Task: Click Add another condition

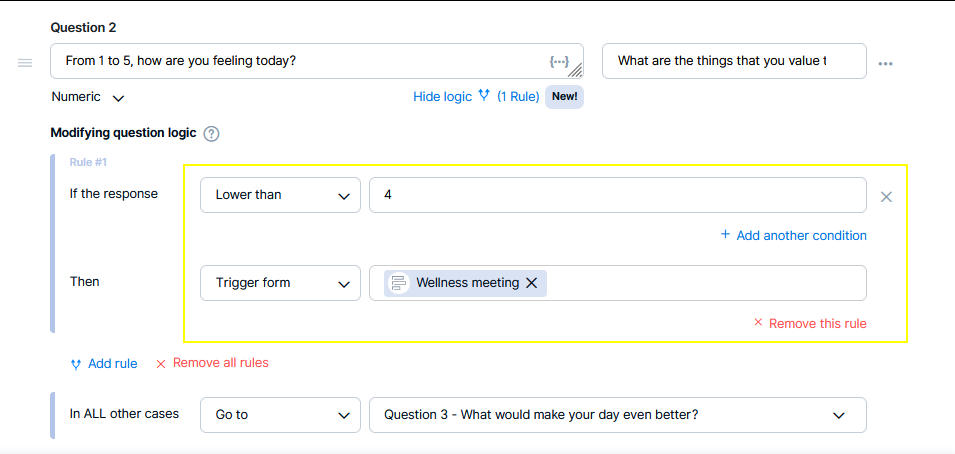Action: click(x=794, y=235)
